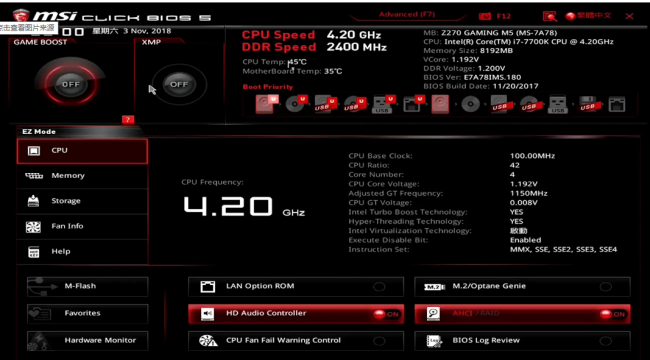Select the legacy CD/DVD boot icon without U badge
The height and width of the screenshot is (360, 650).
tap(471, 104)
